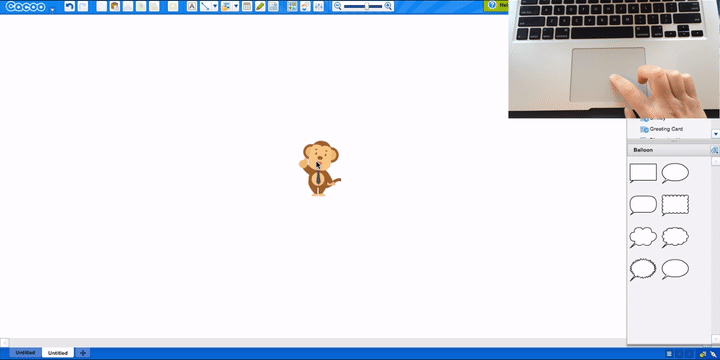
Task: Click the sliders settings icon in toolbar
Action: (x=318, y=6)
